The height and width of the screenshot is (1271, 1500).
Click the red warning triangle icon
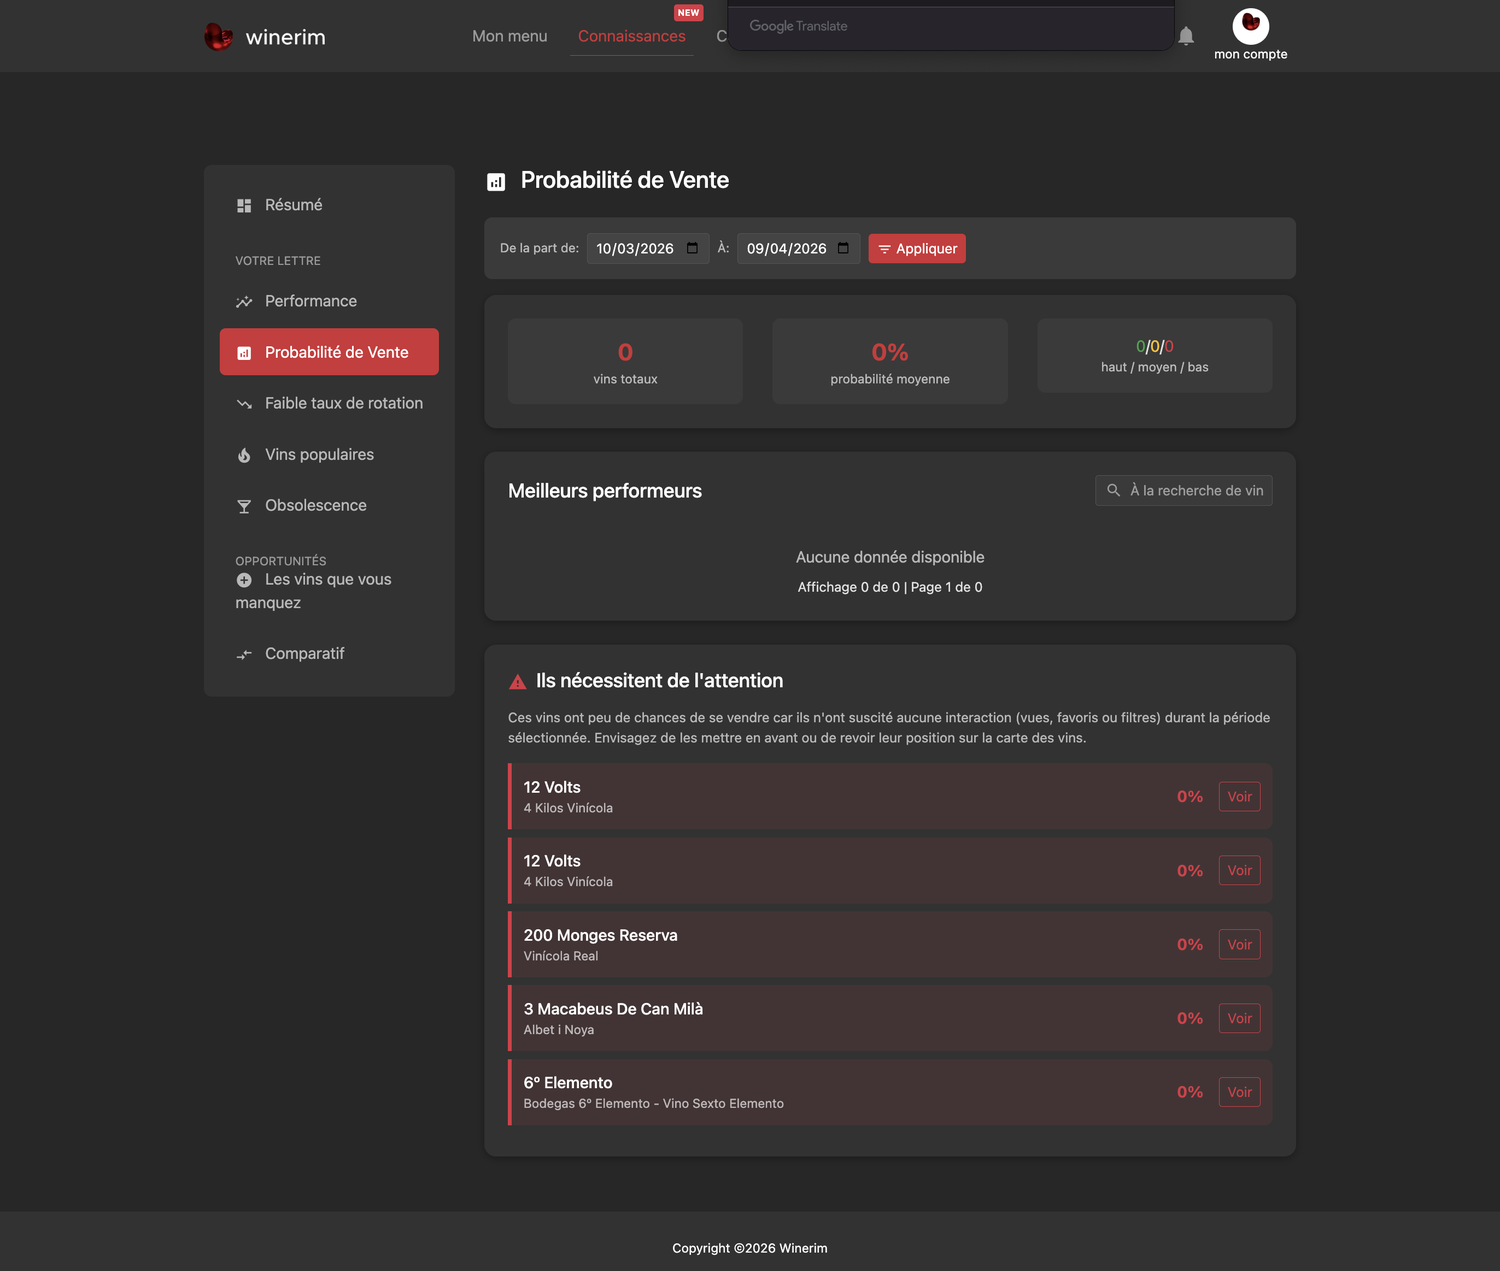pyautogui.click(x=518, y=682)
